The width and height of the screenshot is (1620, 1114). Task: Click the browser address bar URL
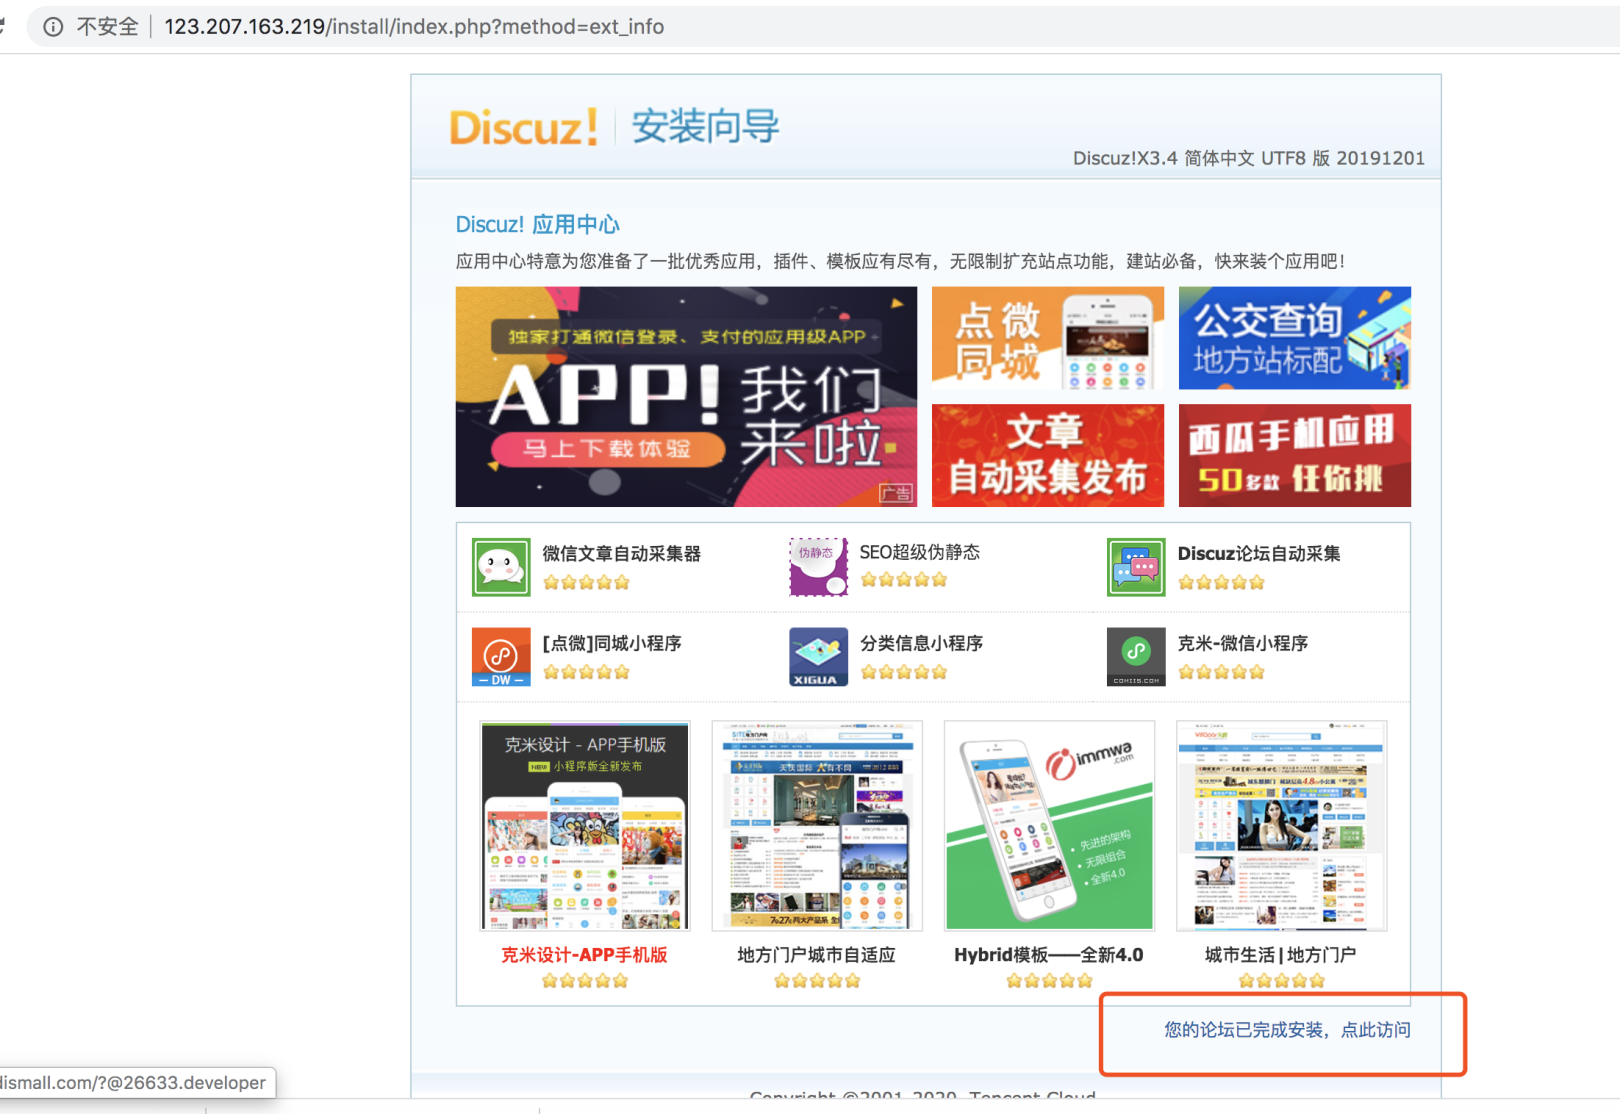tap(414, 27)
